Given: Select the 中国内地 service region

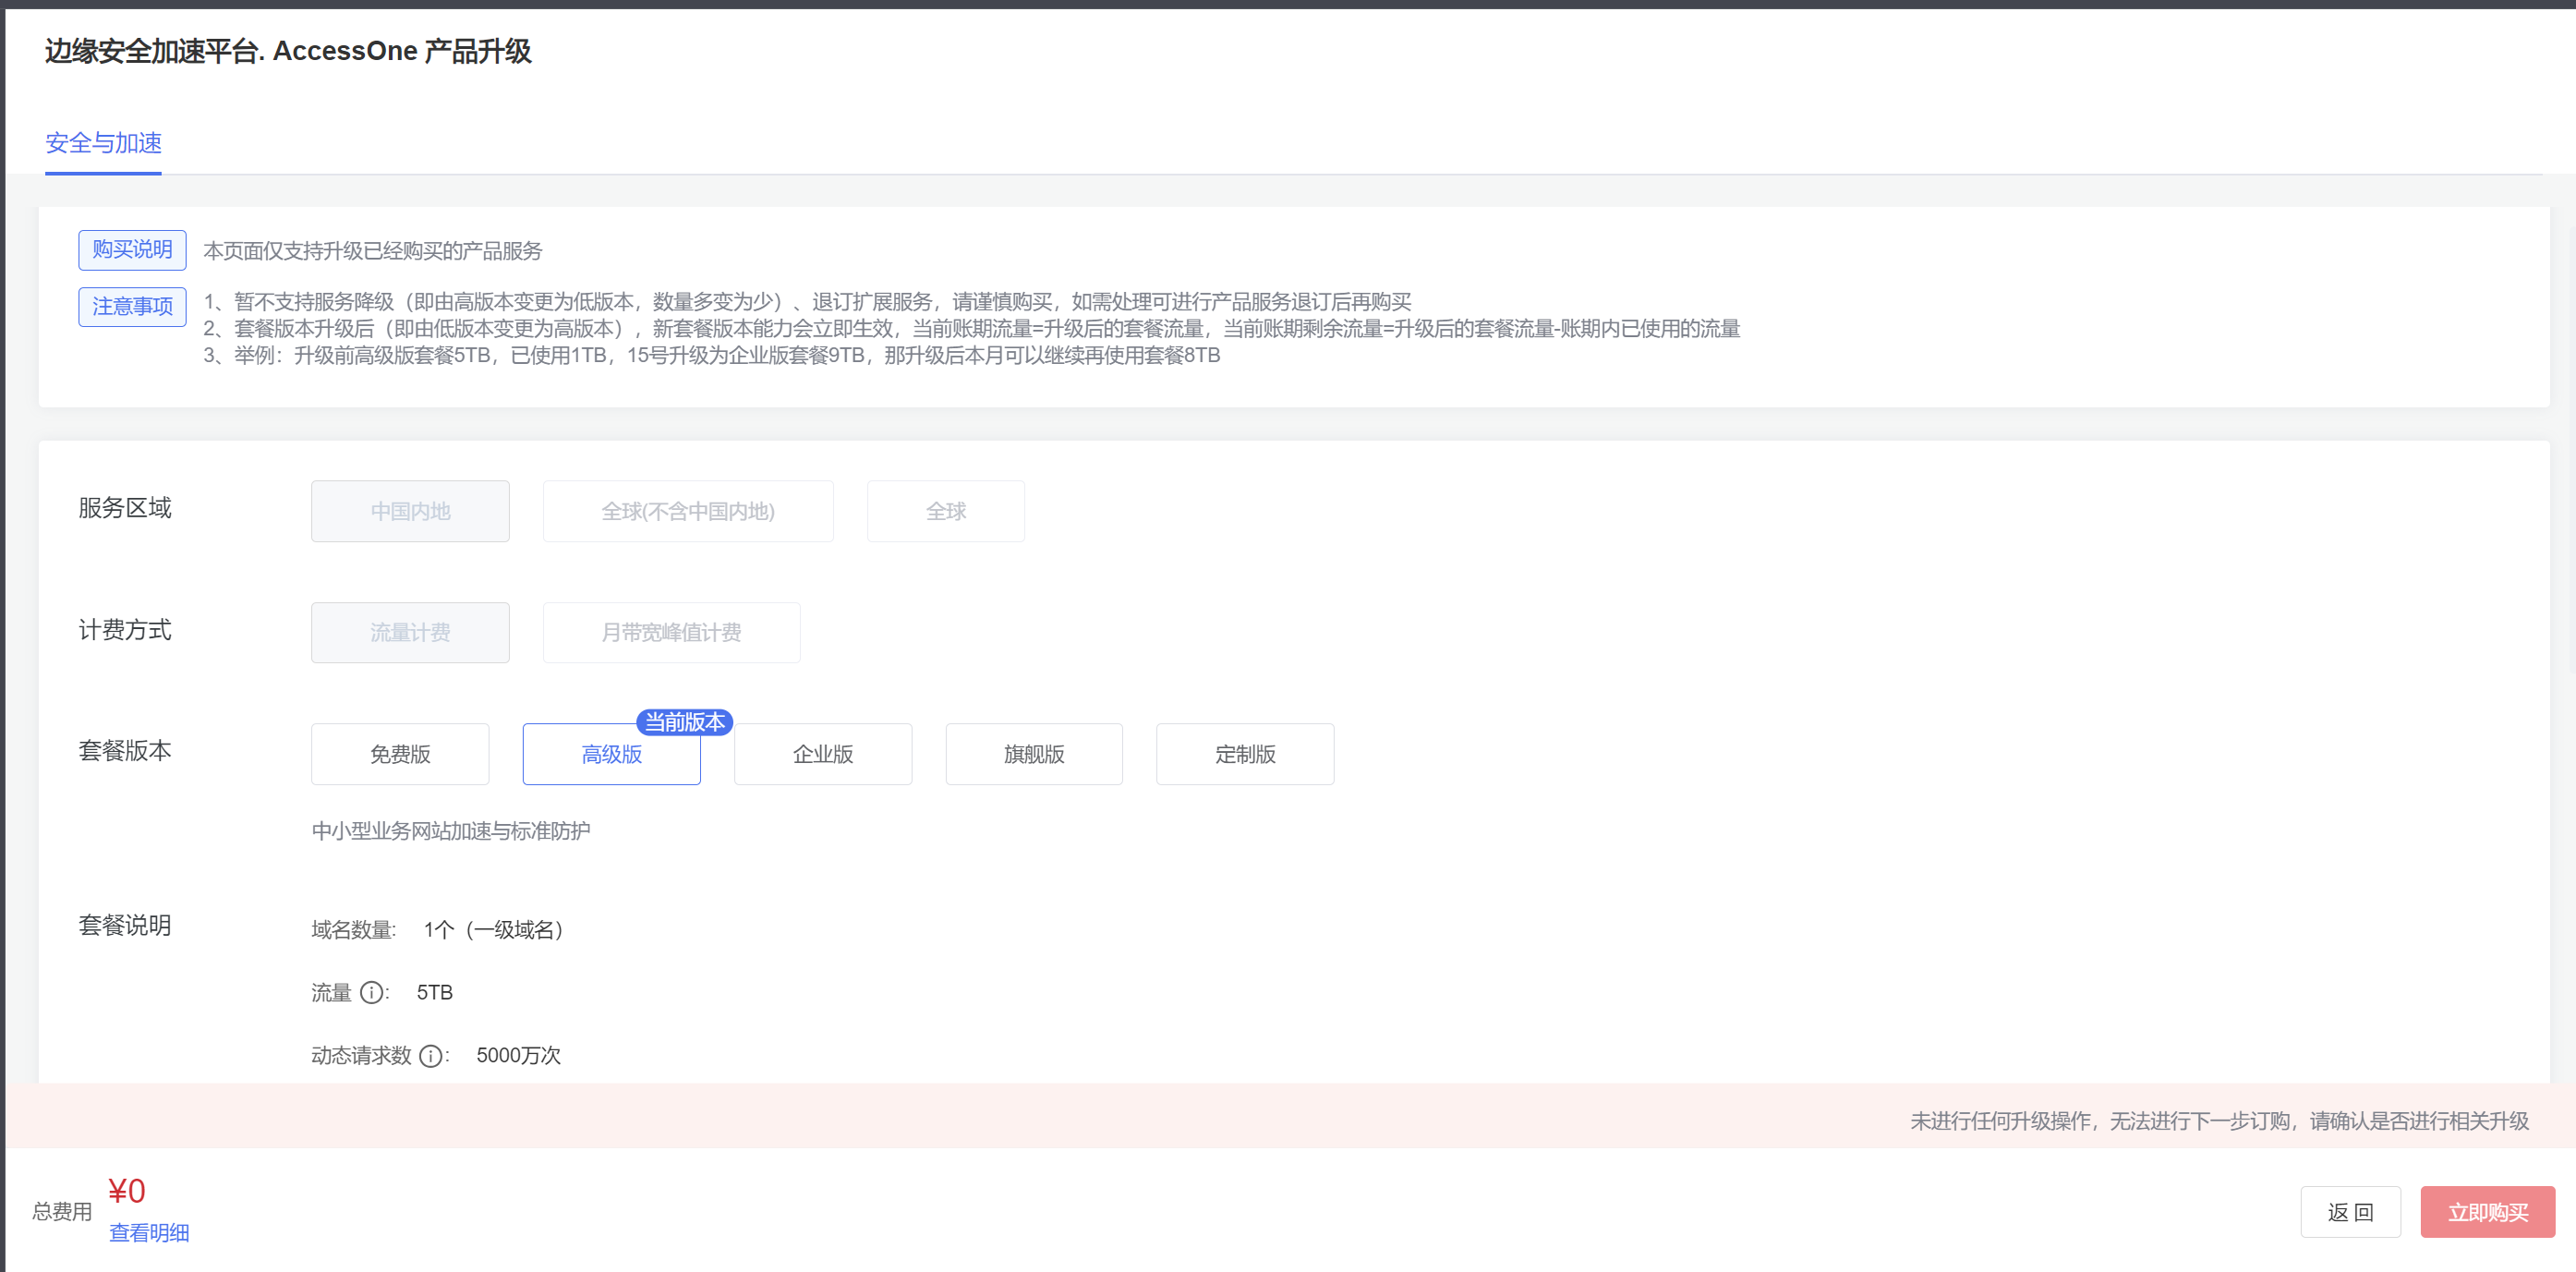Looking at the screenshot, I should pos(410,511).
